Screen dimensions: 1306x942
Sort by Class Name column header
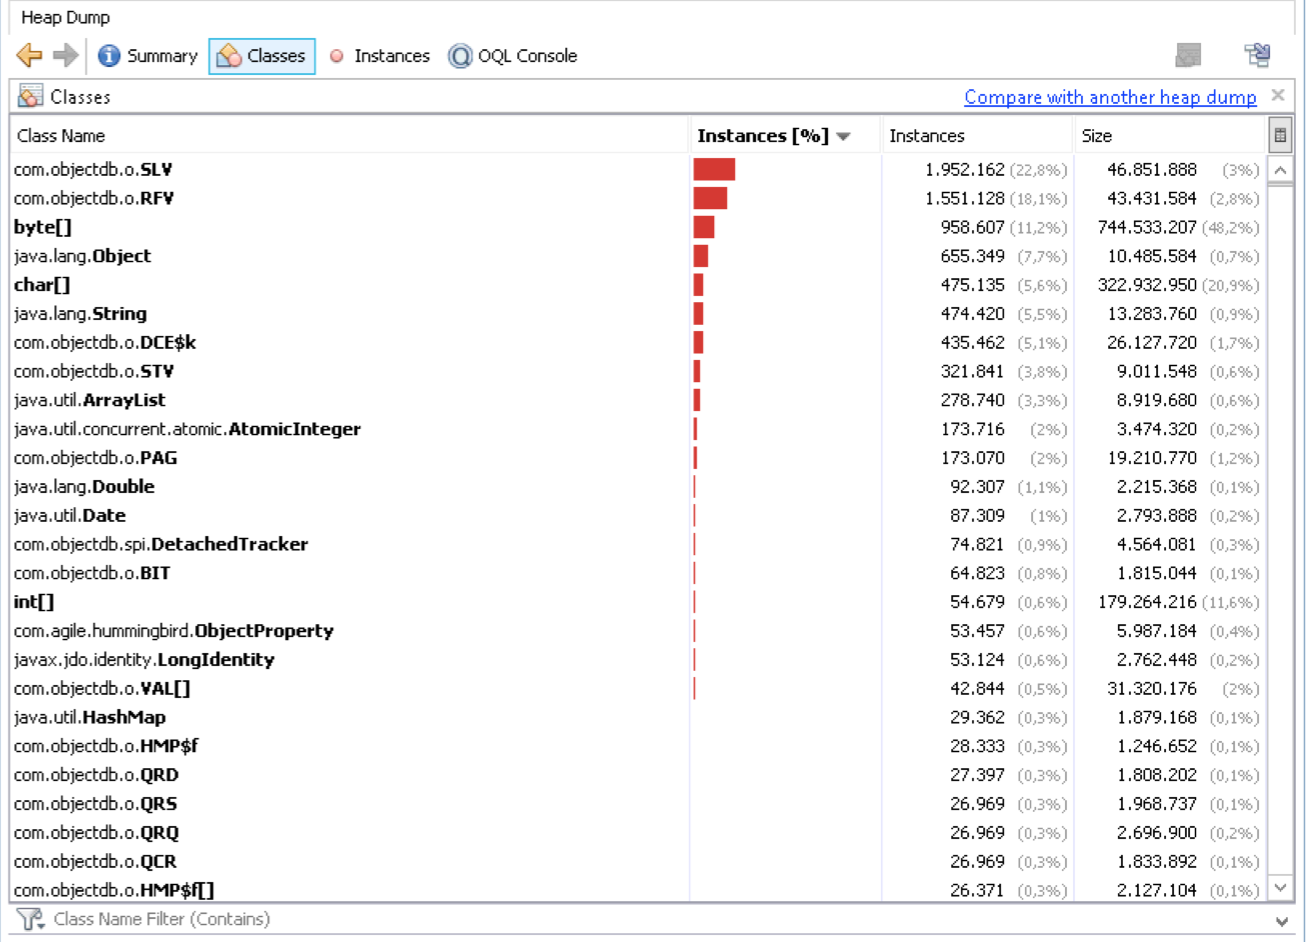pos(350,136)
